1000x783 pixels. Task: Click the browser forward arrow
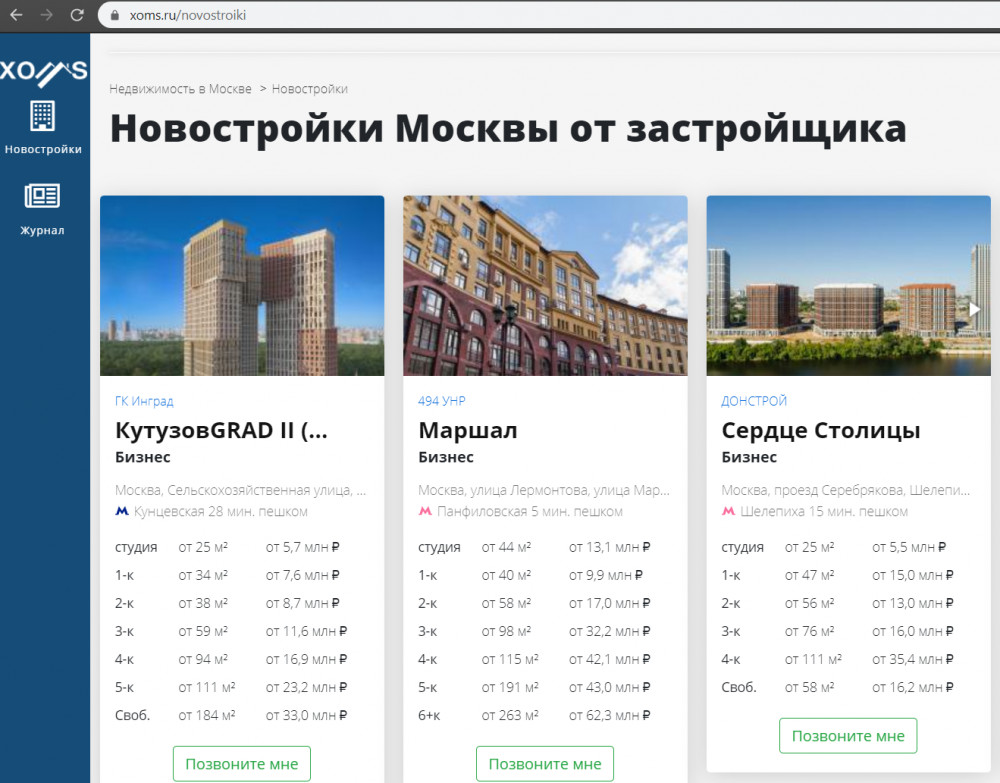[x=47, y=15]
